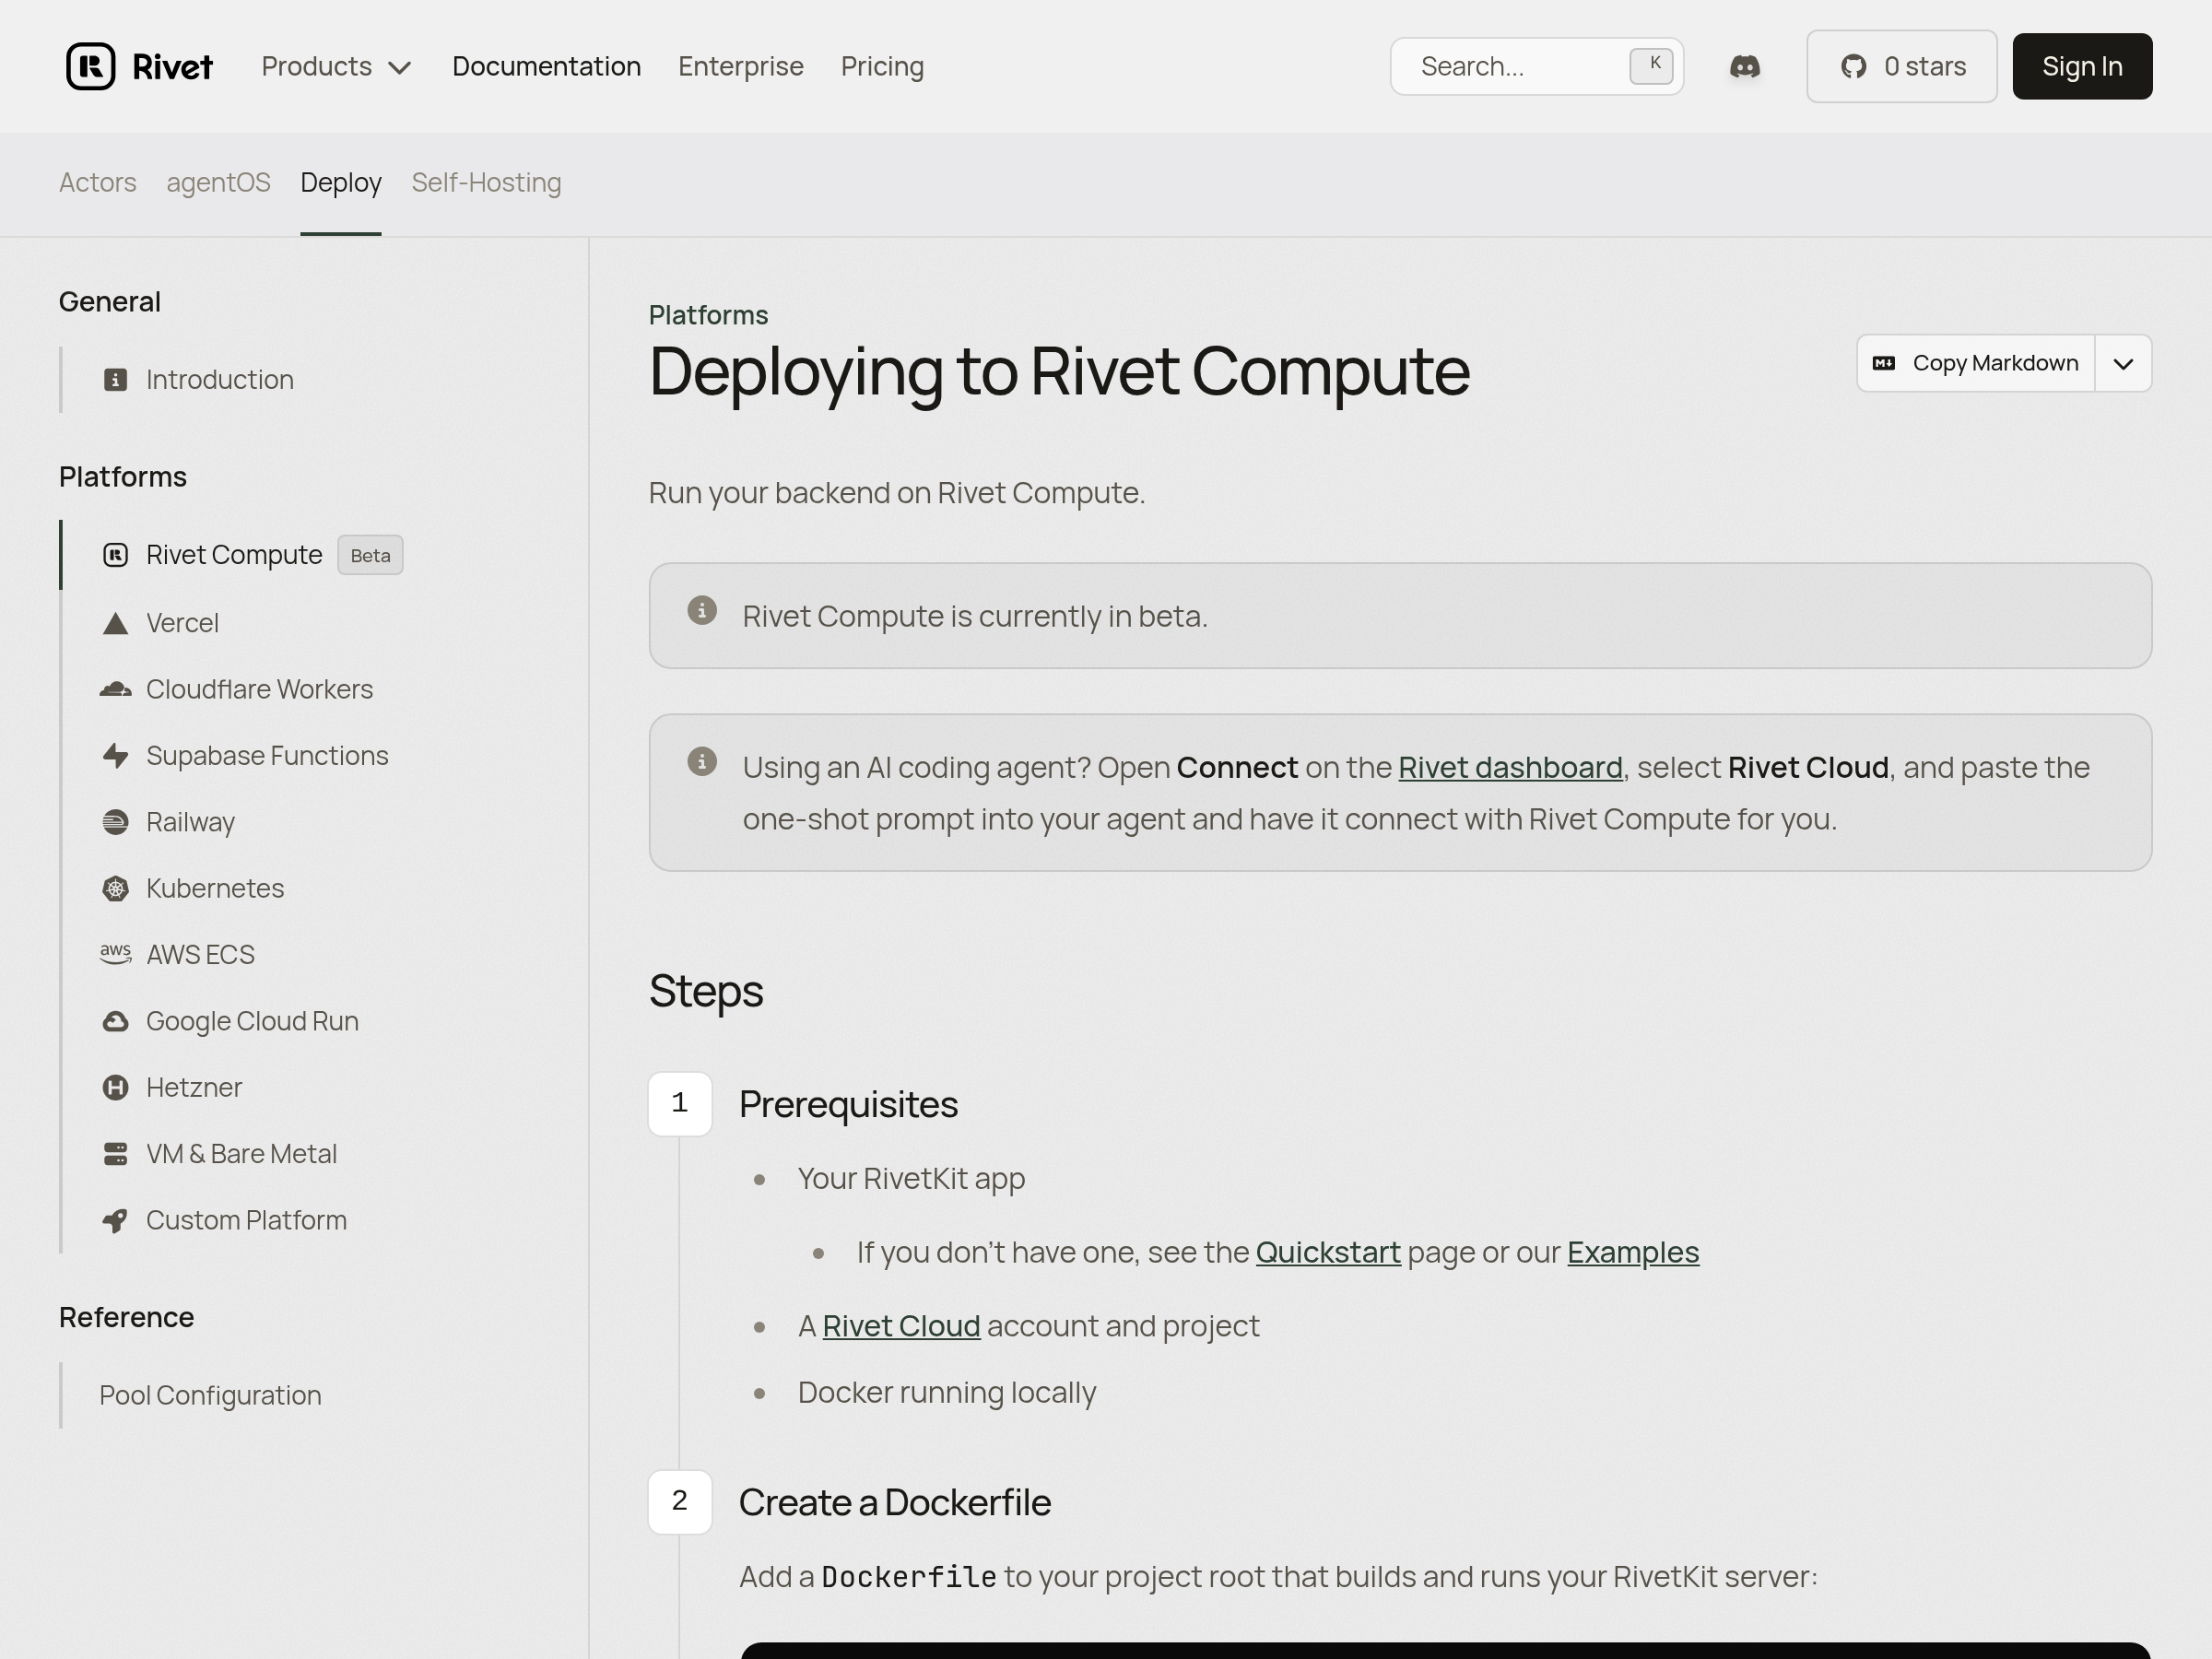Screen dimensions: 2212x1659
Task: Switch to the Actors tab
Action: click(98, 182)
